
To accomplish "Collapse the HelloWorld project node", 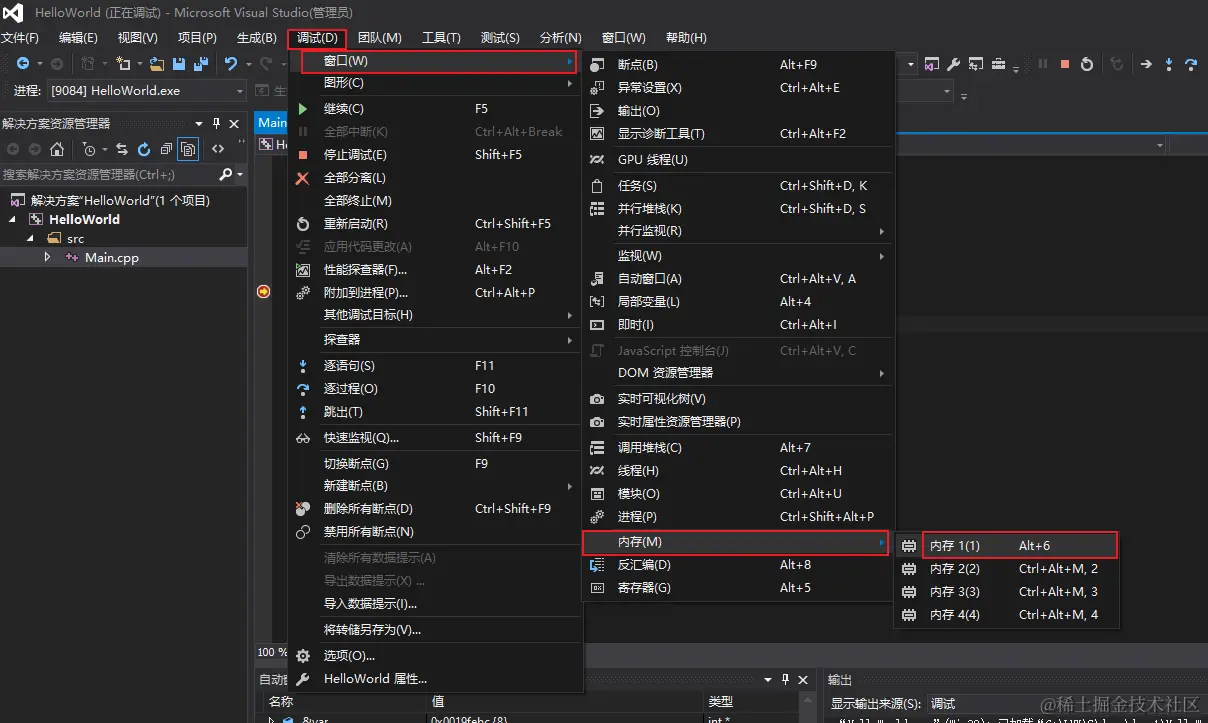I will coord(13,219).
